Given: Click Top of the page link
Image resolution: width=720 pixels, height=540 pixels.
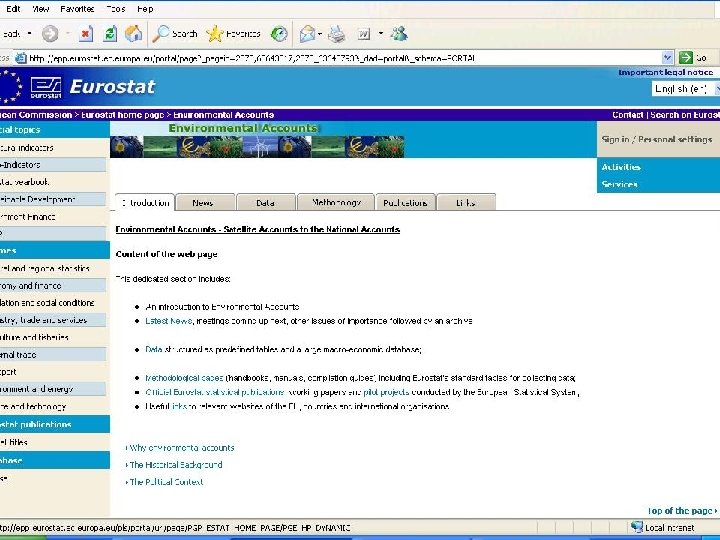Looking at the screenshot, I should tap(682, 511).
